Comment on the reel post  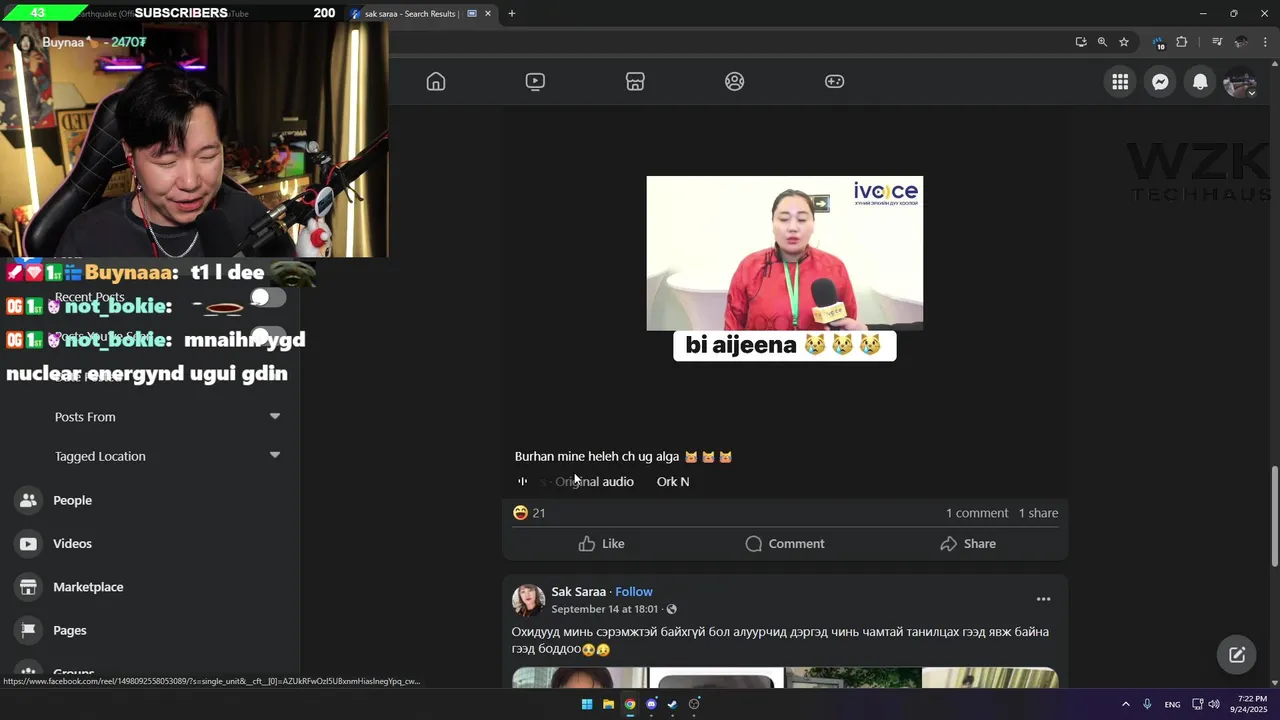pyautogui.click(x=785, y=544)
